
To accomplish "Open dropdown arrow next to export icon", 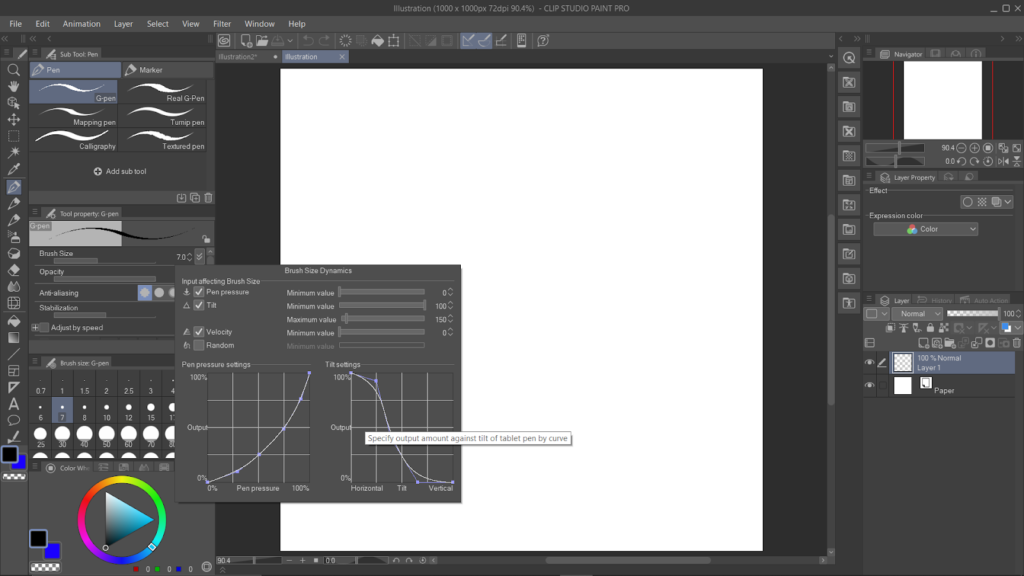I will [290, 40].
